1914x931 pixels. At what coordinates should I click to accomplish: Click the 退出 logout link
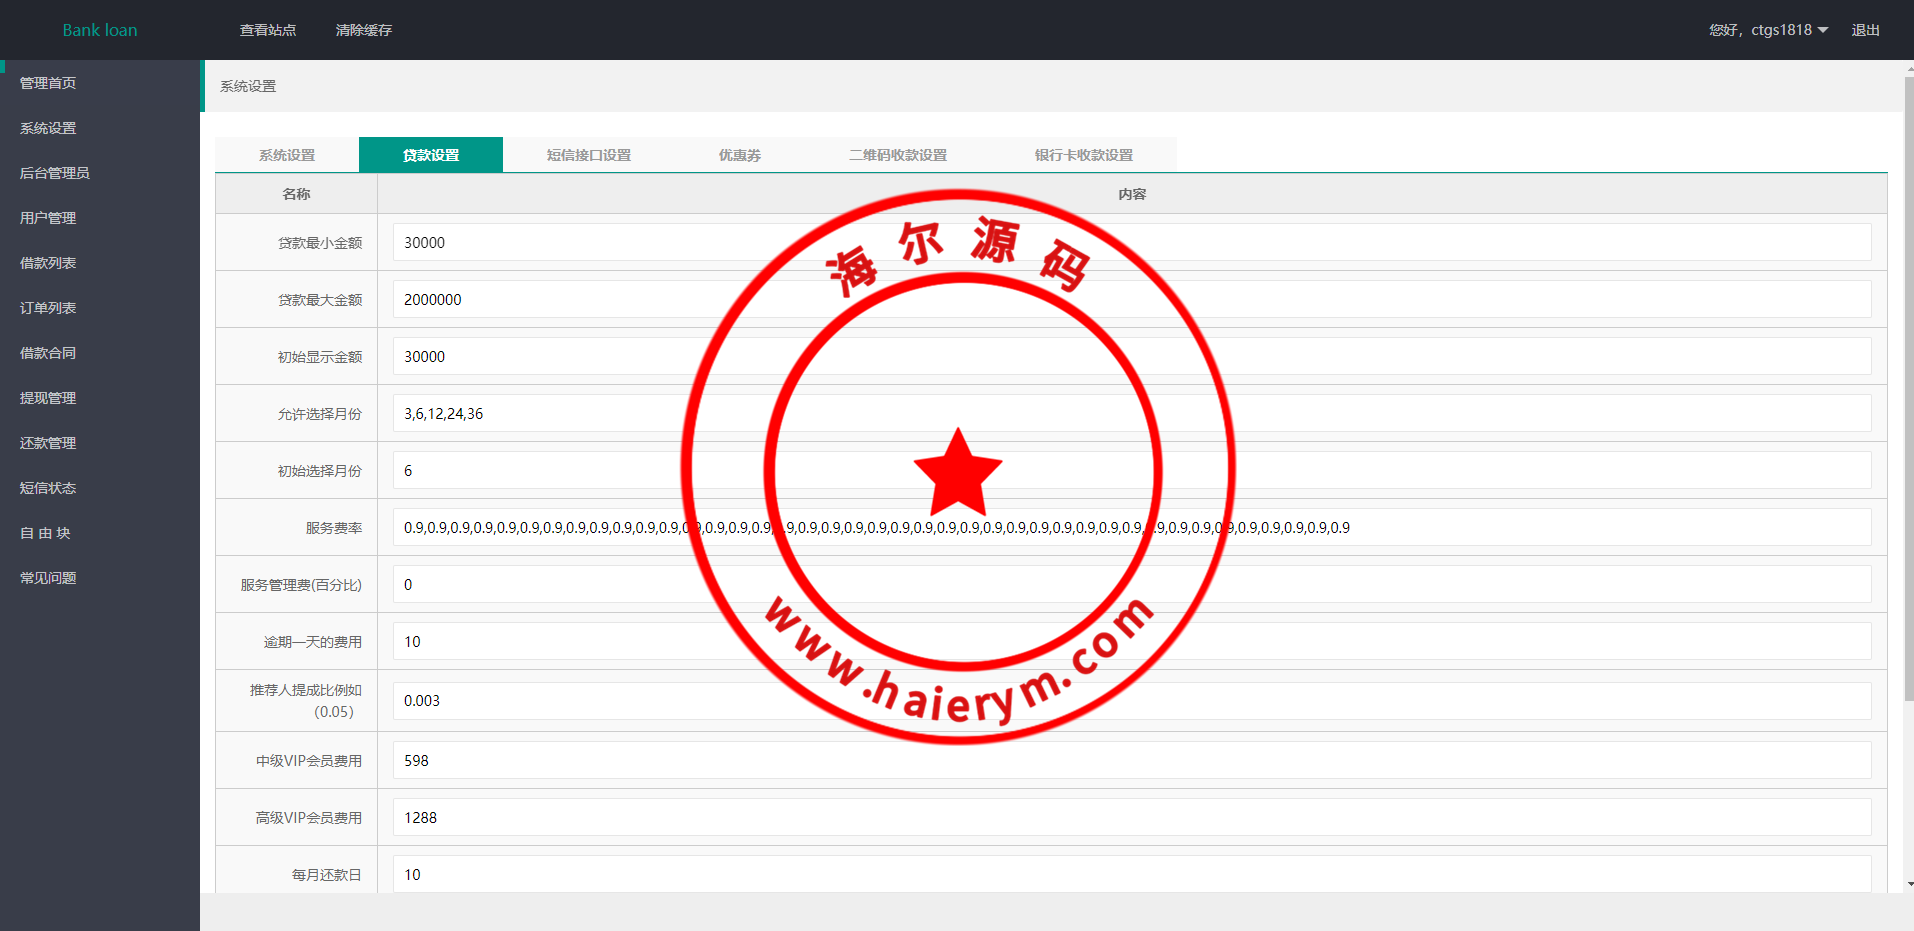point(1865,30)
